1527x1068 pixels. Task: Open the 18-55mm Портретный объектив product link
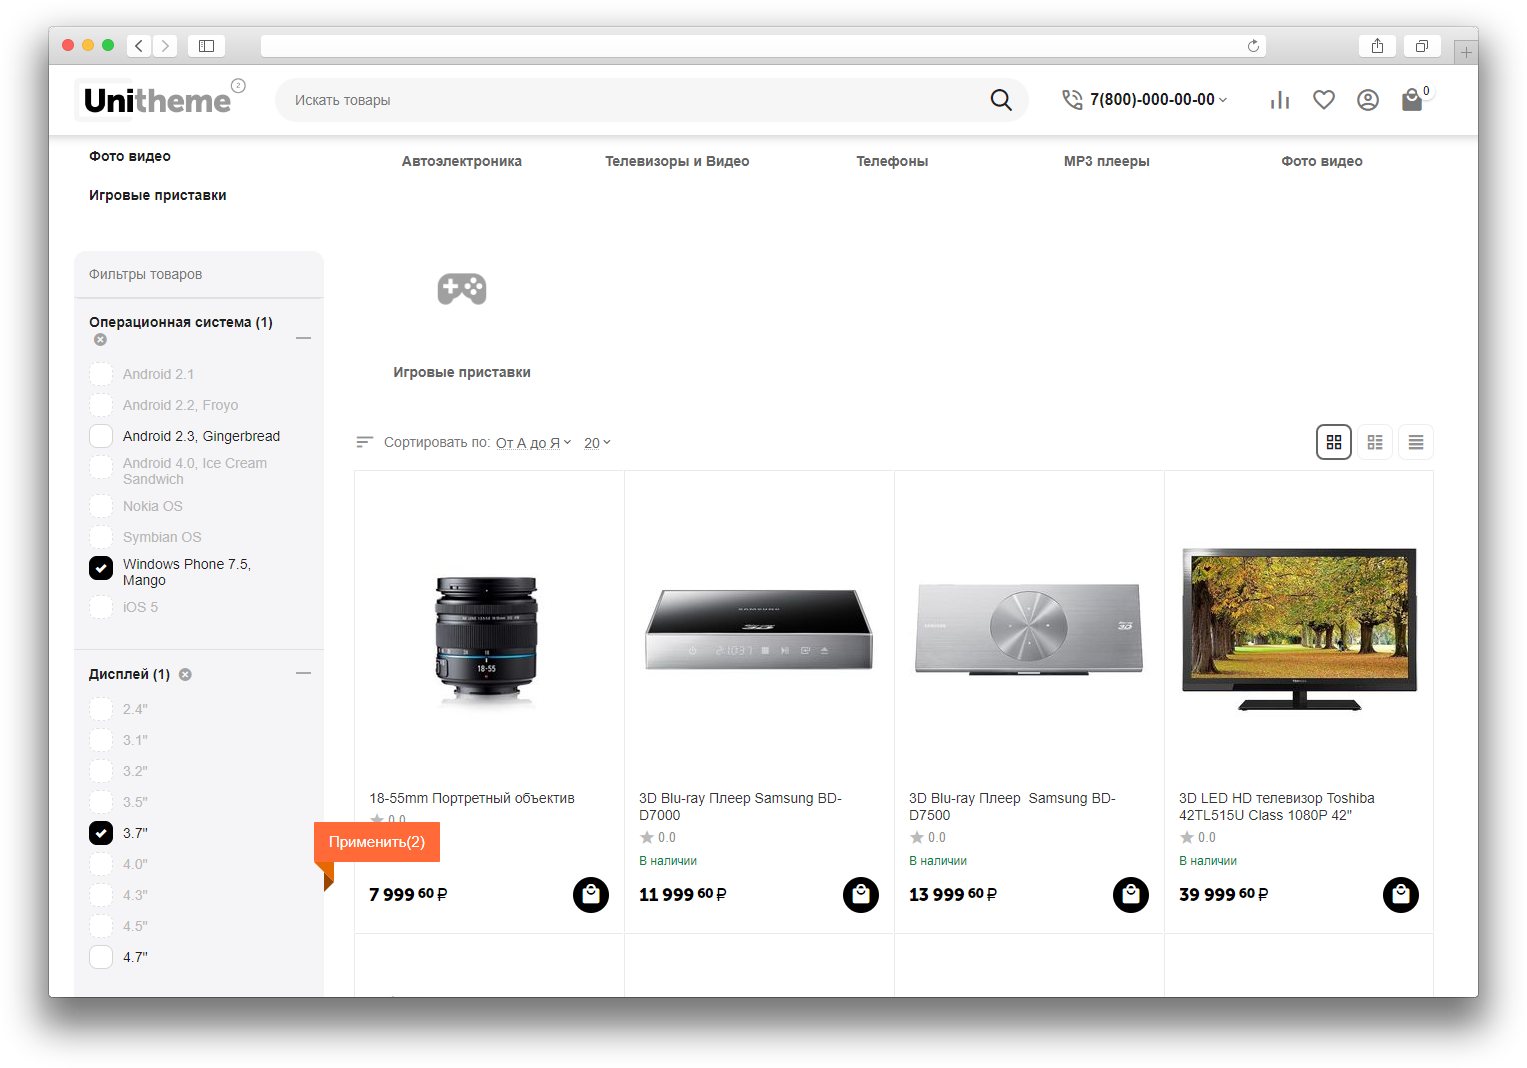[x=472, y=798]
